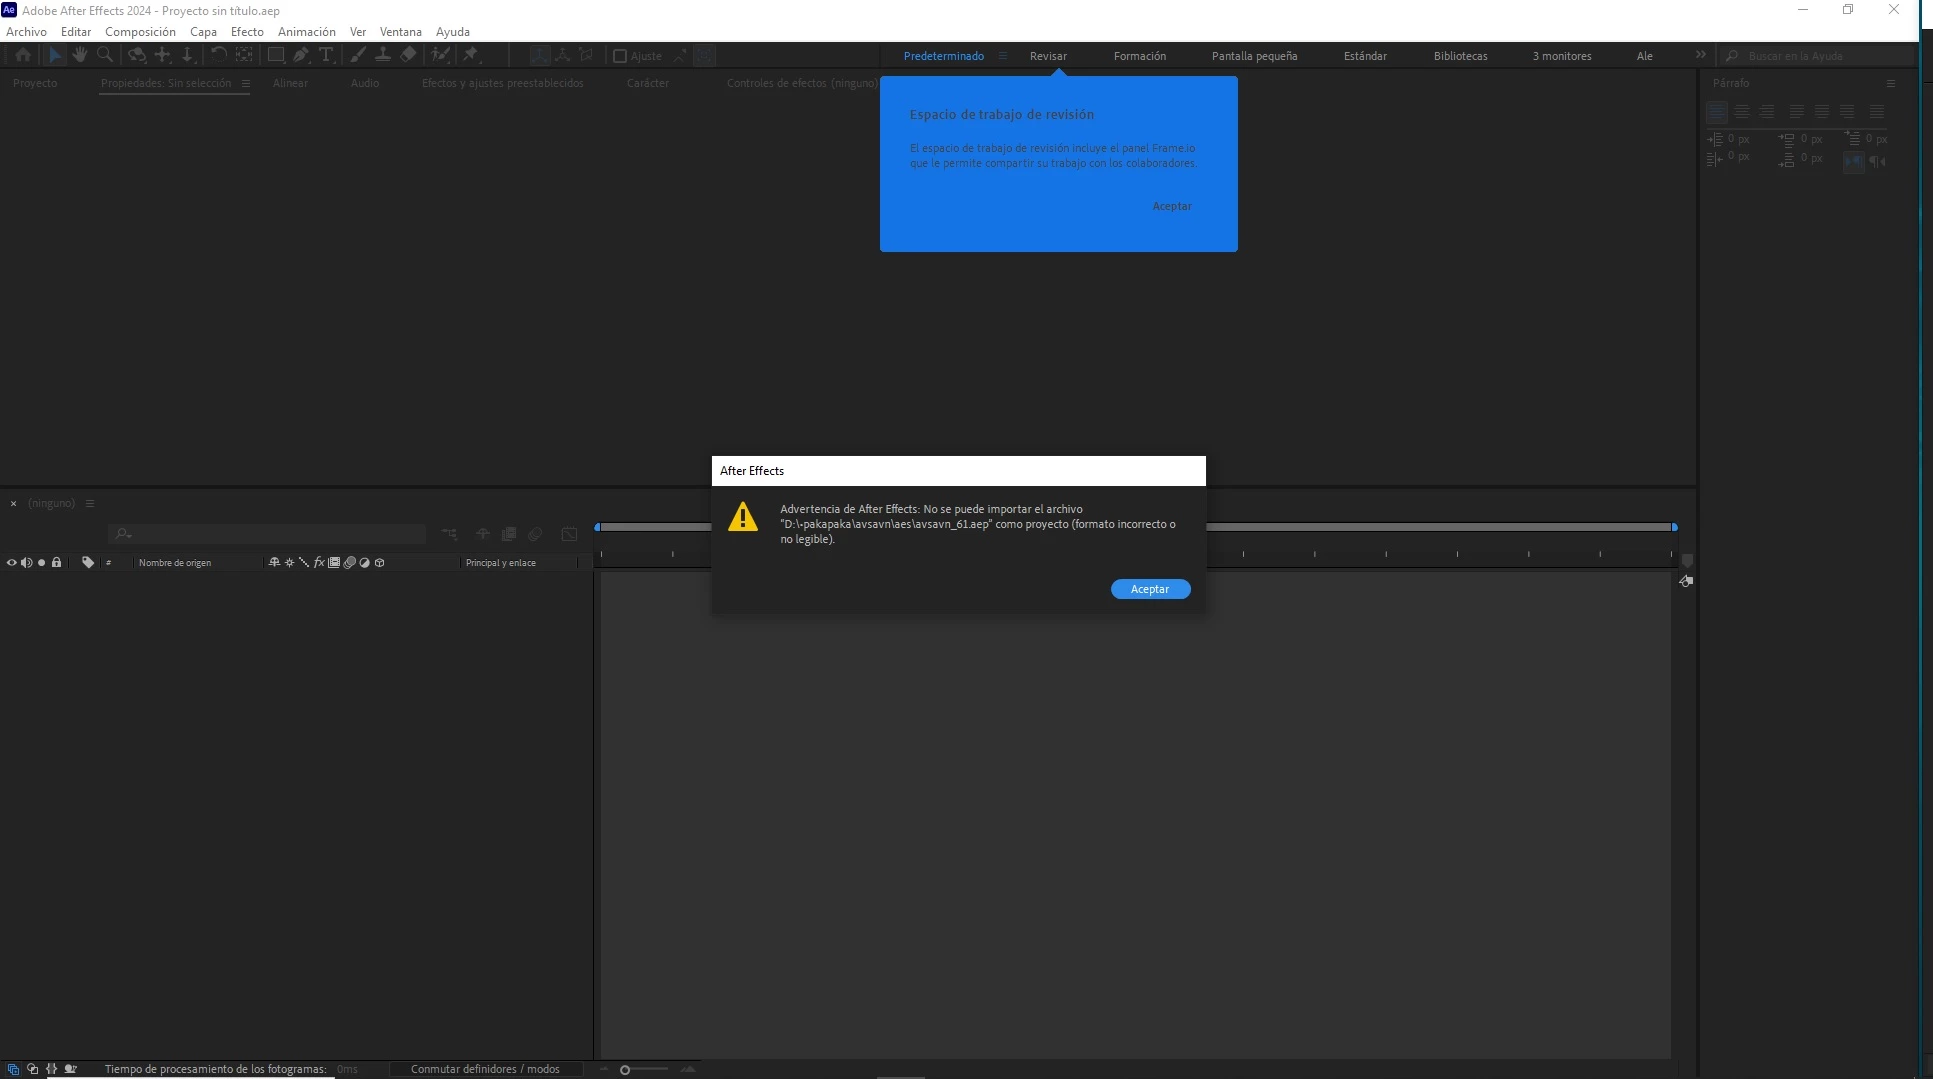This screenshot has height=1079, width=1933.
Task: Open the Editar menu
Action: pyautogui.click(x=76, y=32)
